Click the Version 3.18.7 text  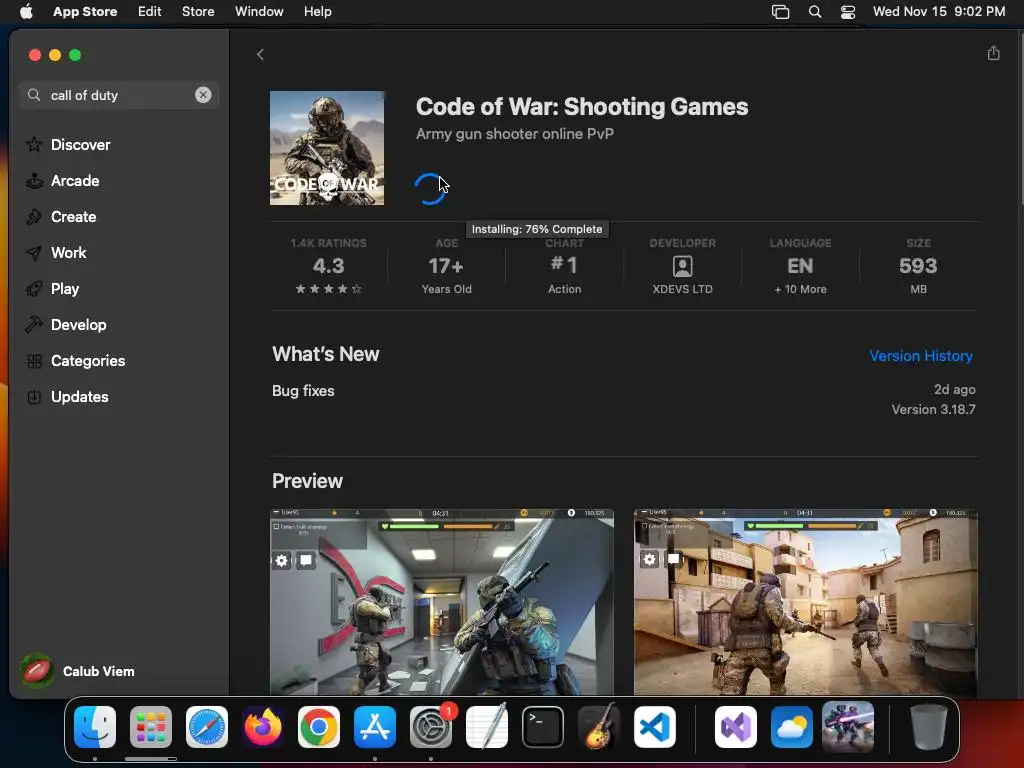pos(933,409)
